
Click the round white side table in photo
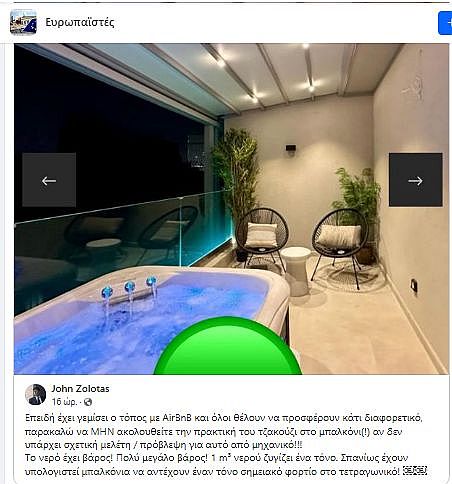[296, 271]
